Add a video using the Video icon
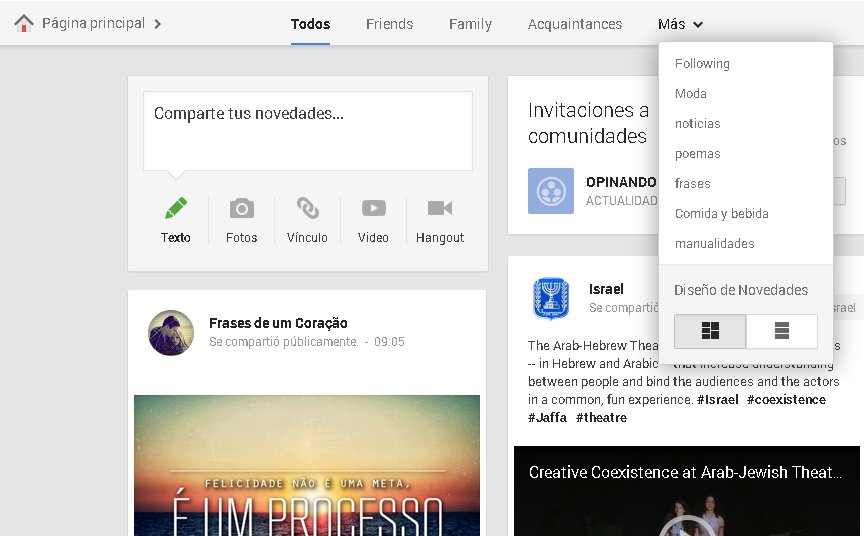864x536 pixels. [374, 208]
